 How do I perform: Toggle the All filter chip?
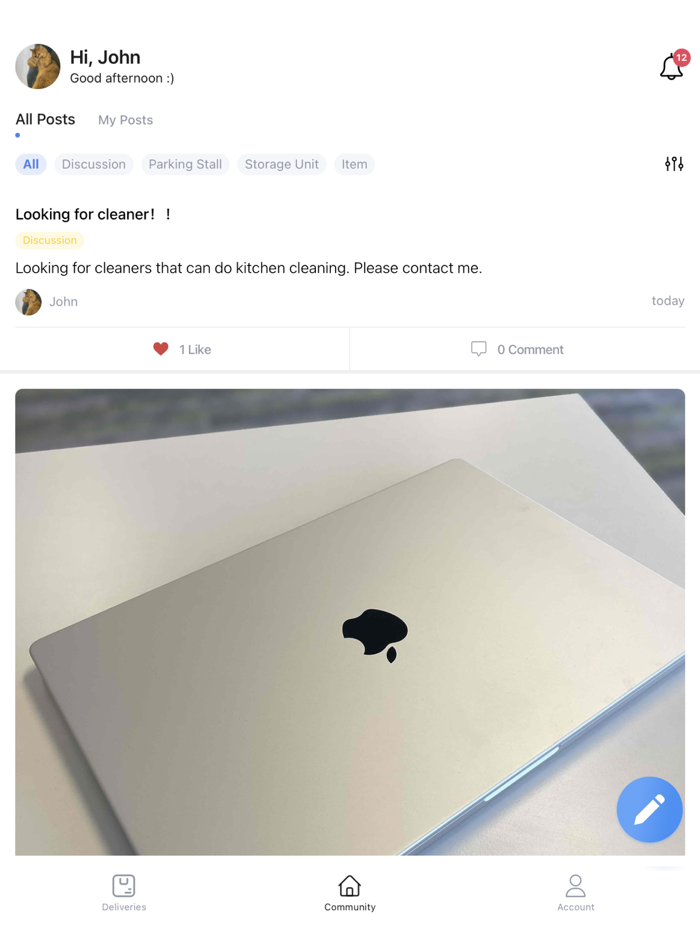coord(31,164)
